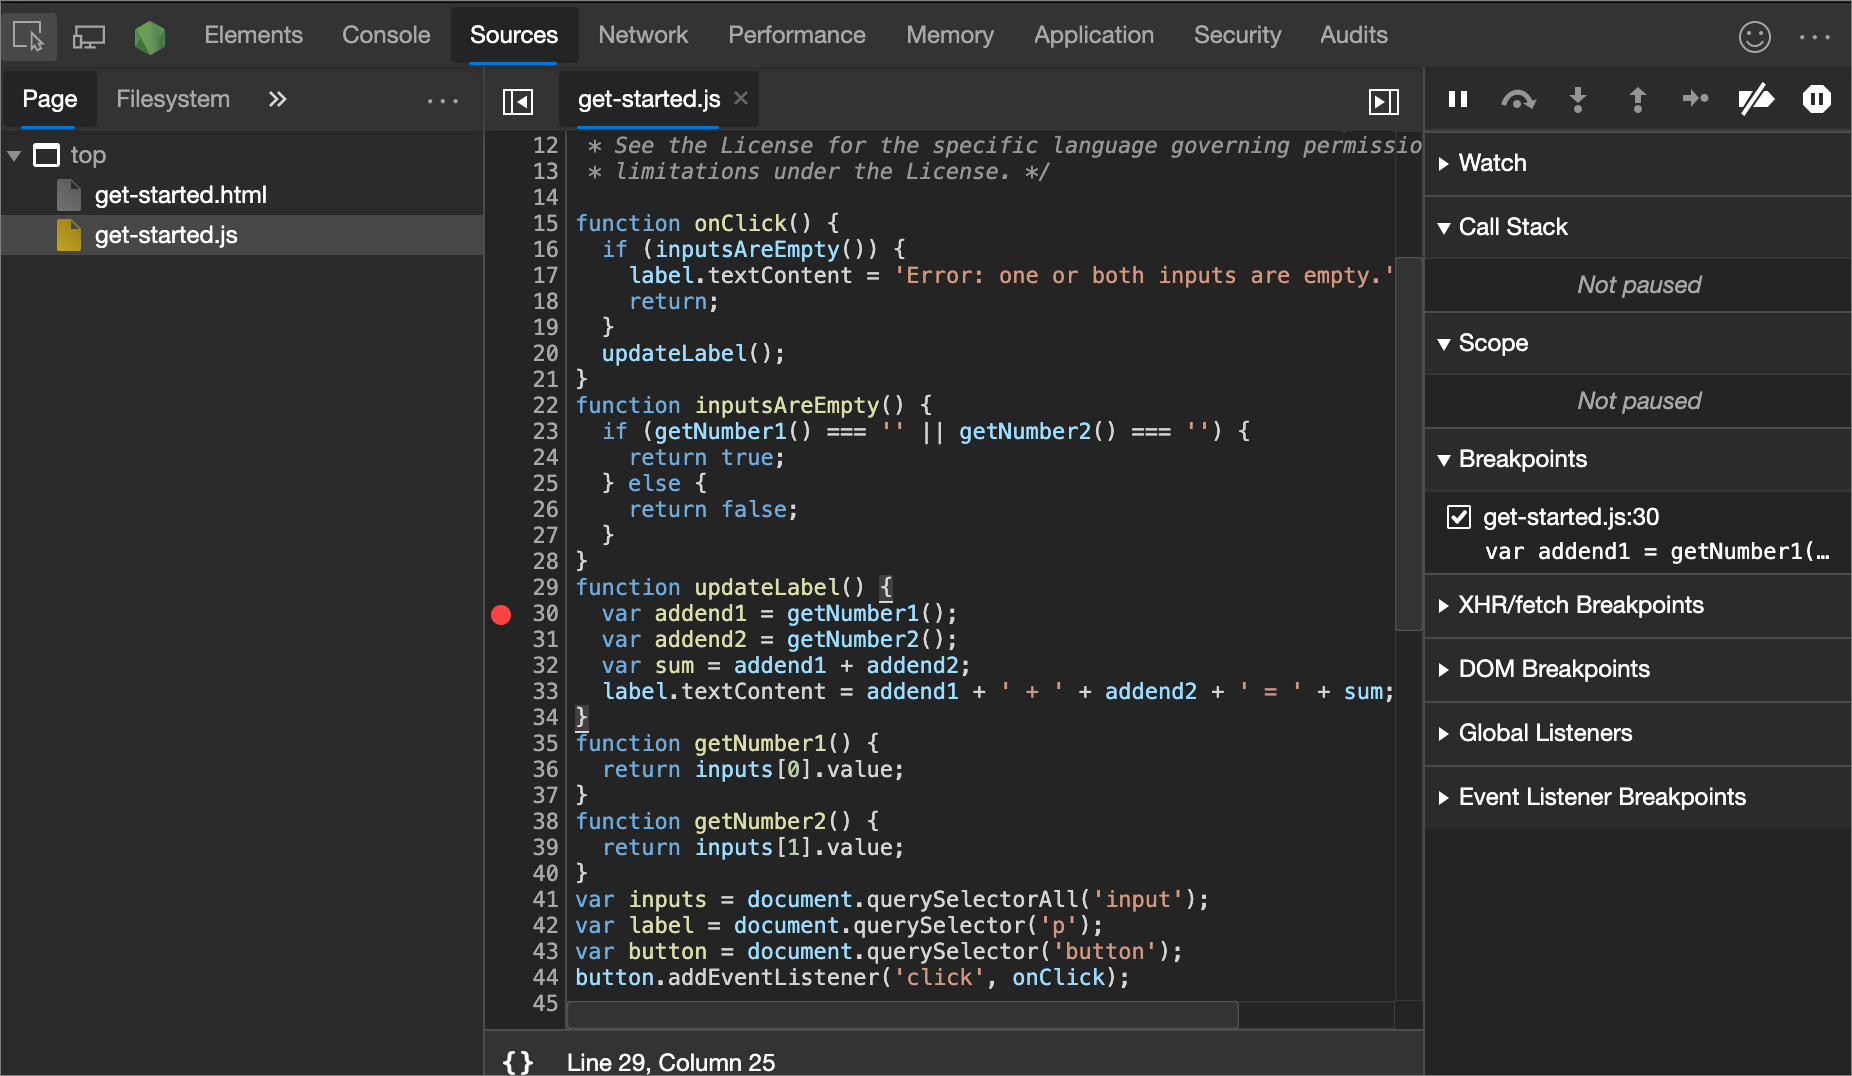Open the DevTools customize ellipsis menu
The image size is (1852, 1076).
point(1815,37)
